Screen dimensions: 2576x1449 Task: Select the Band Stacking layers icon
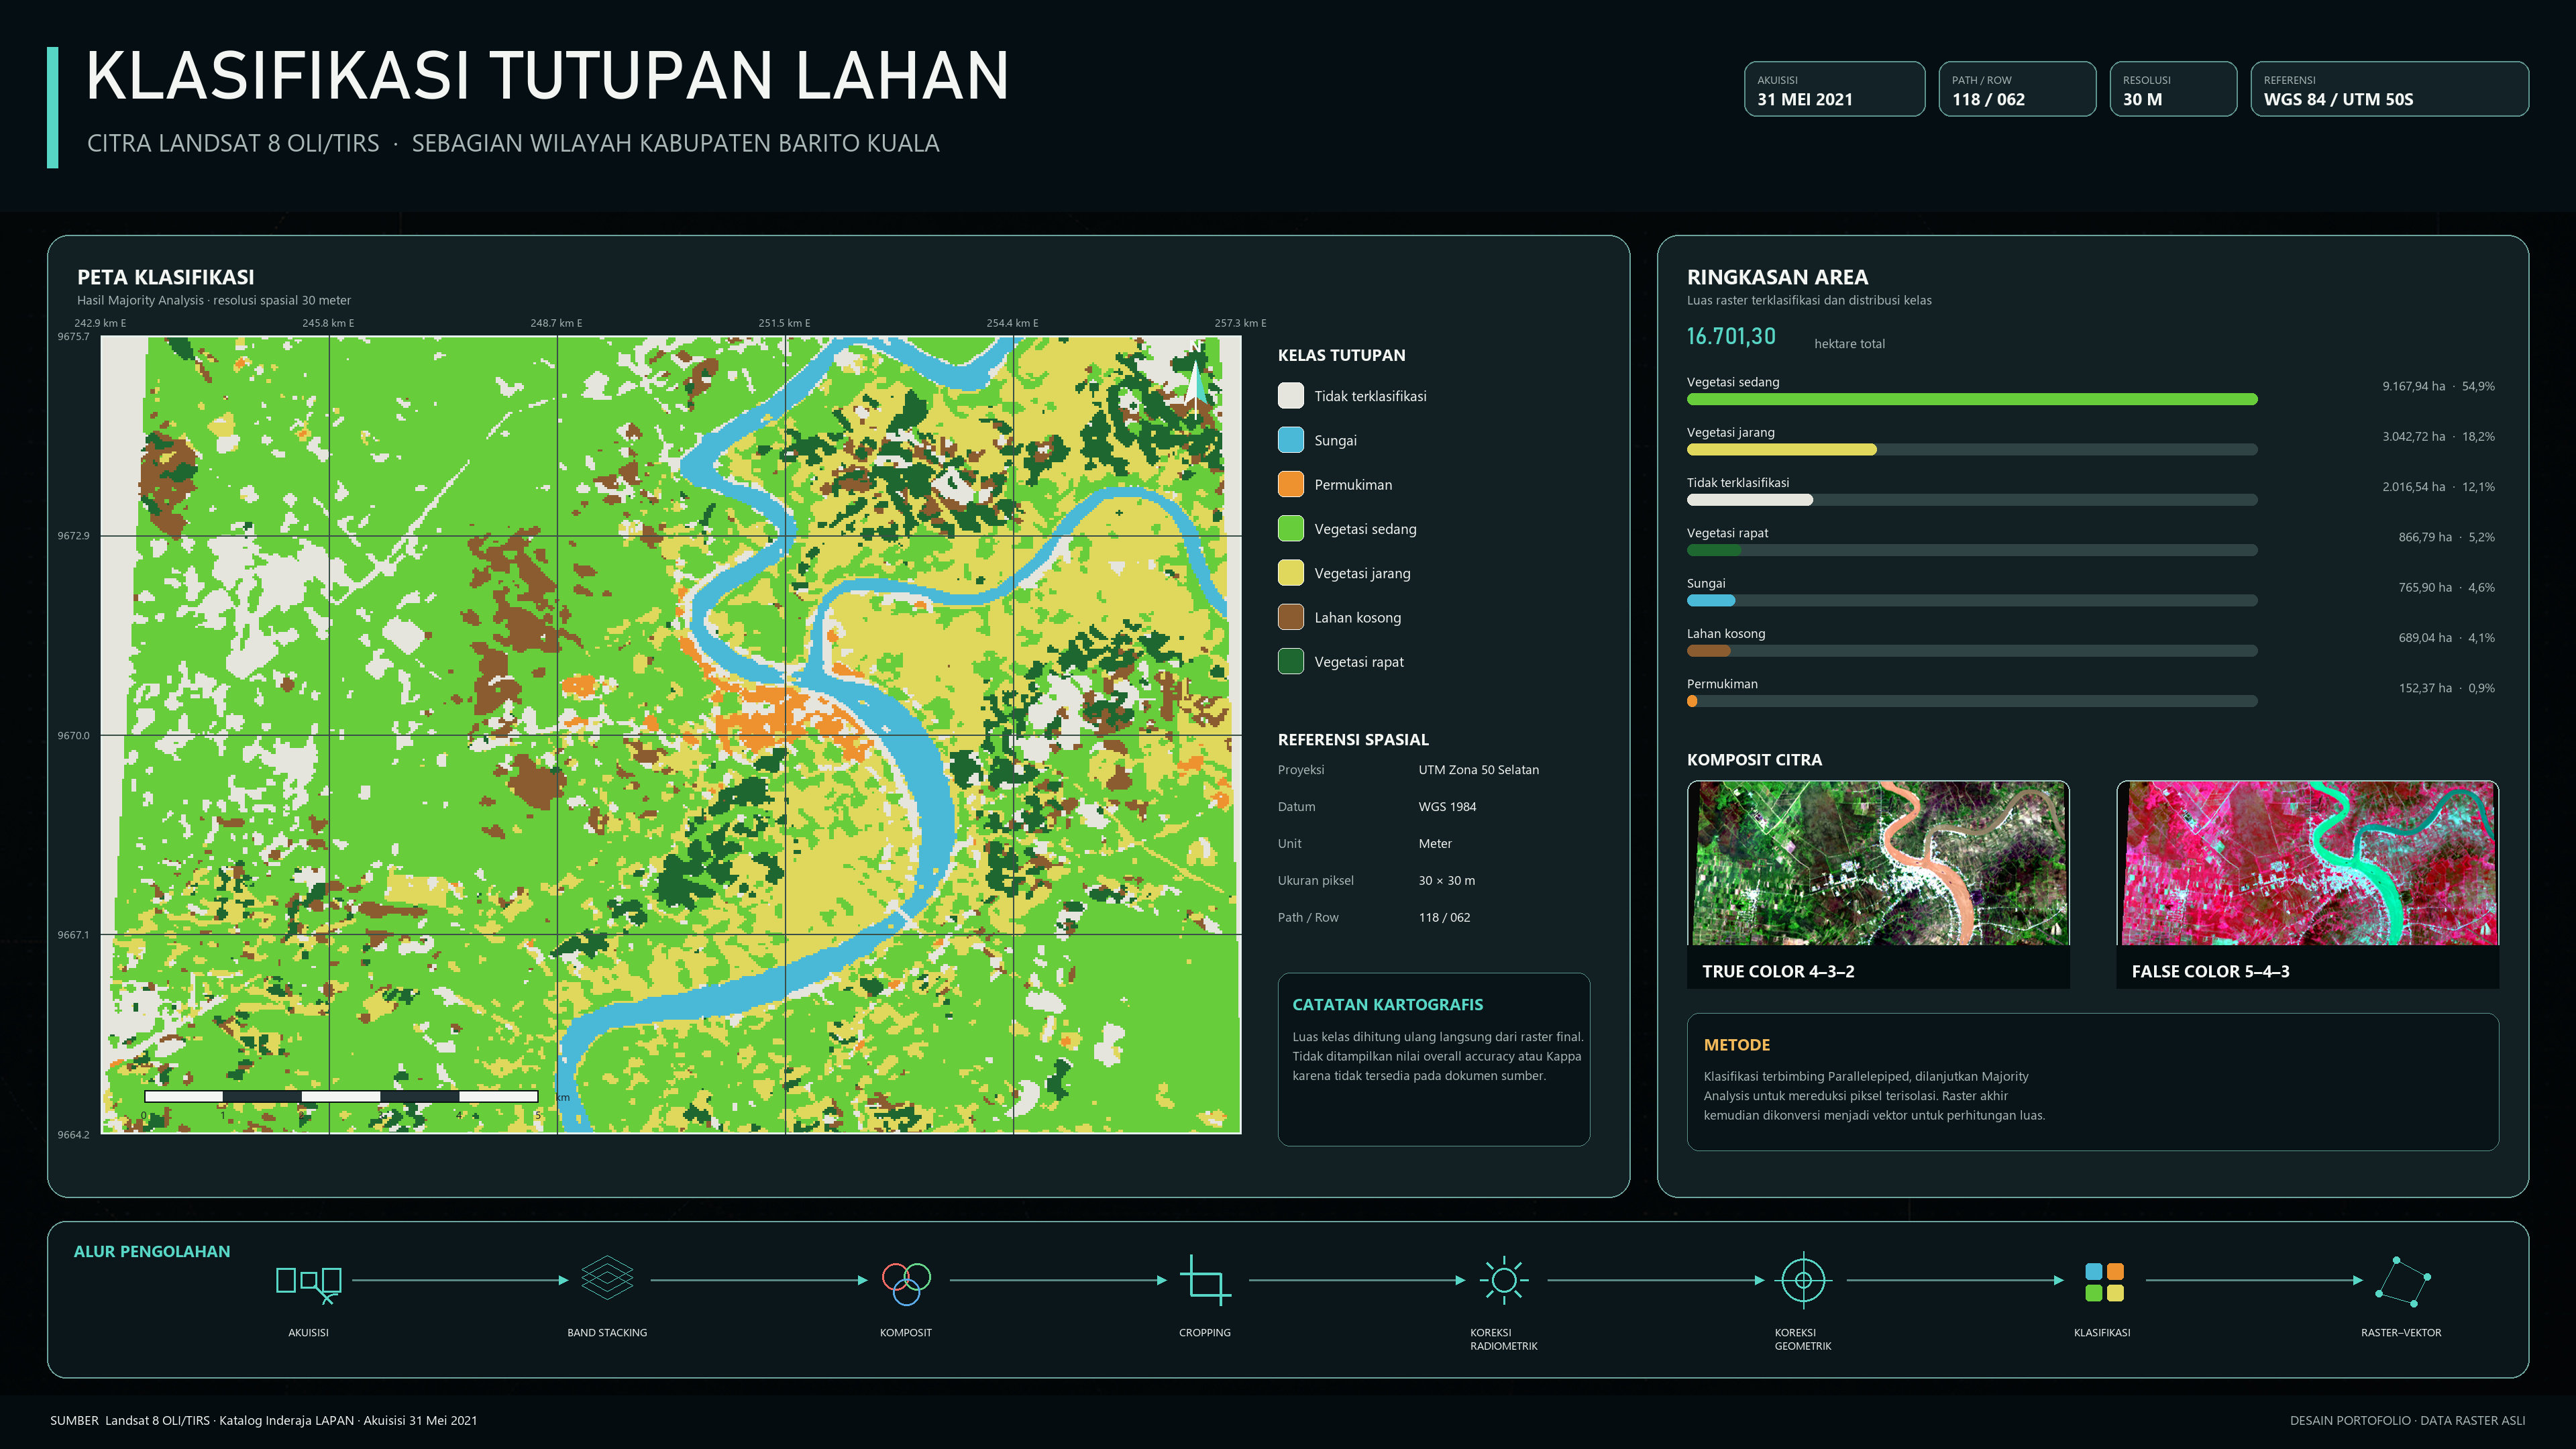point(607,1277)
